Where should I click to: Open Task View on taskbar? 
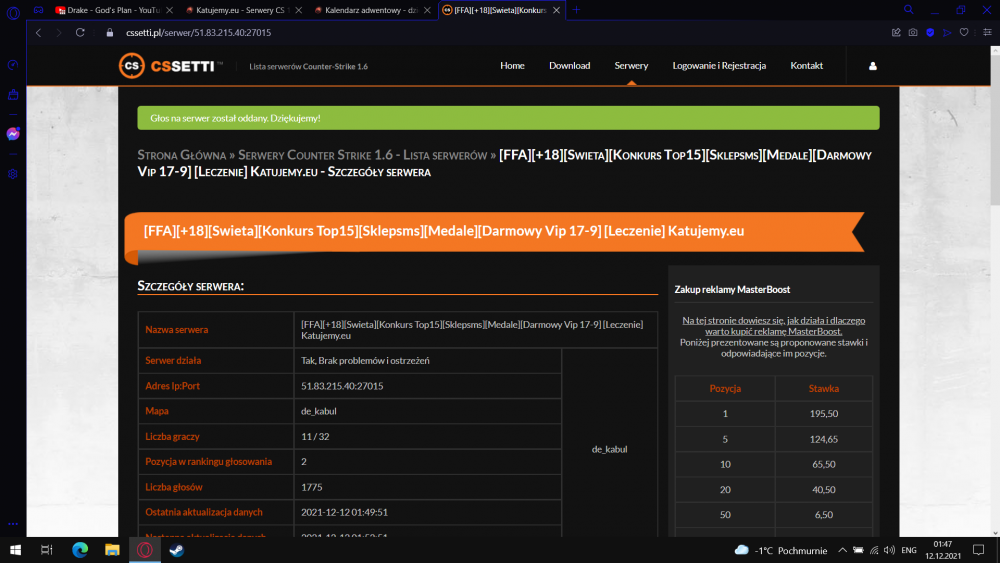(47, 550)
